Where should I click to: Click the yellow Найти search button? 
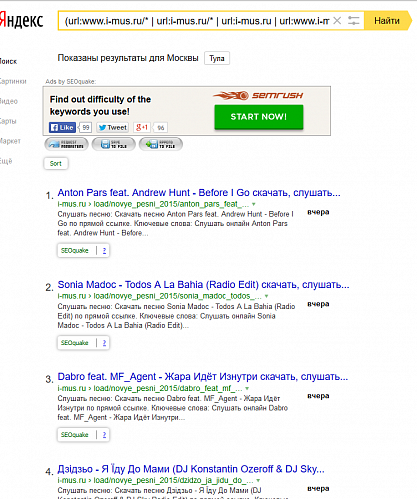coord(387,21)
